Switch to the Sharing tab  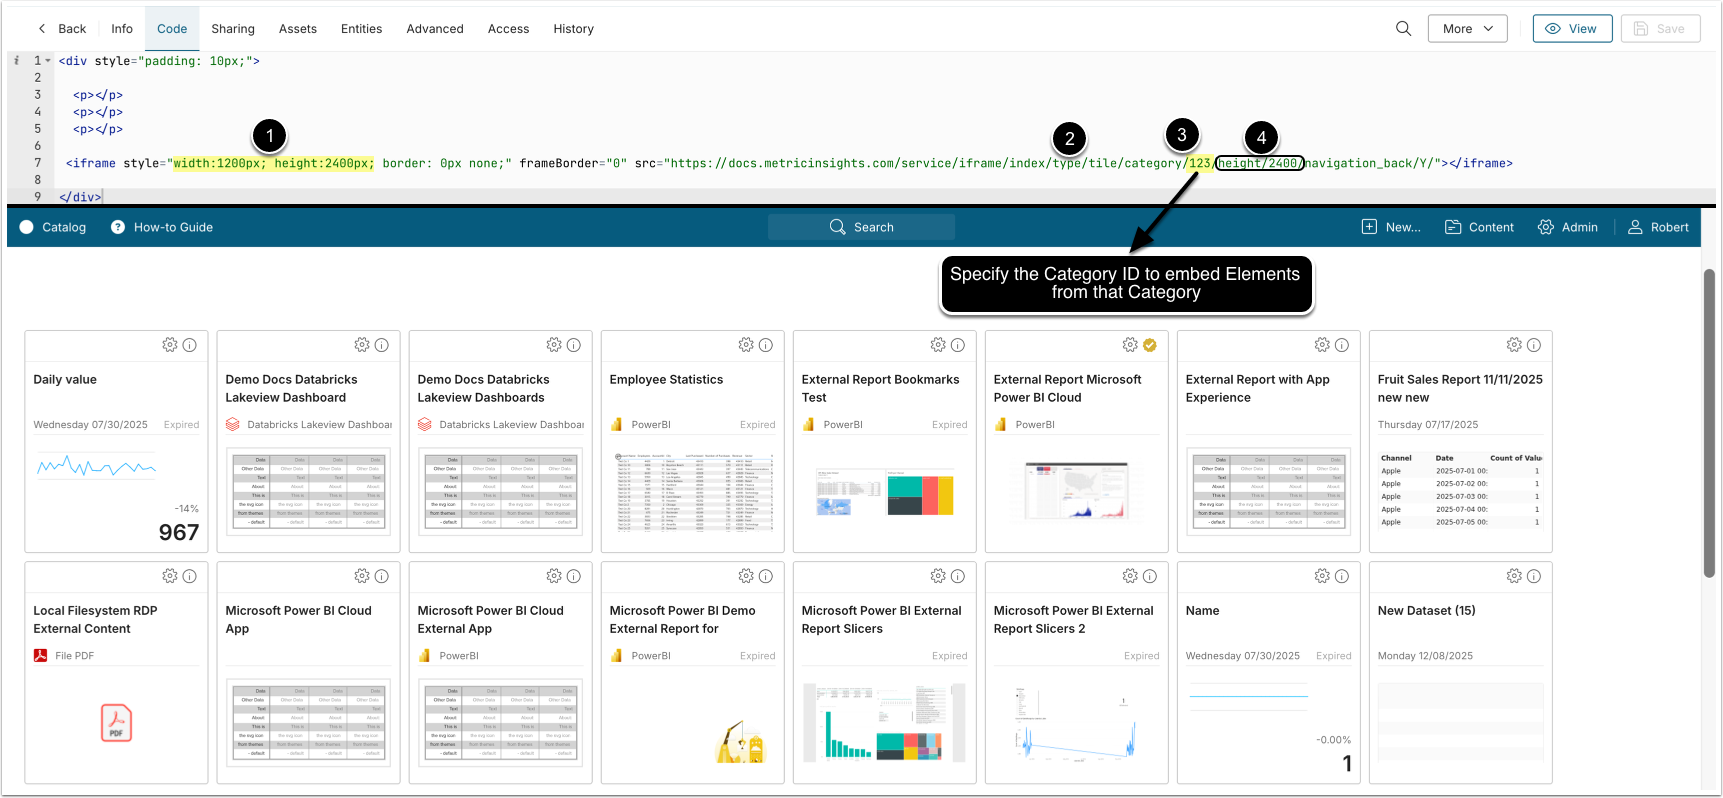point(233,29)
